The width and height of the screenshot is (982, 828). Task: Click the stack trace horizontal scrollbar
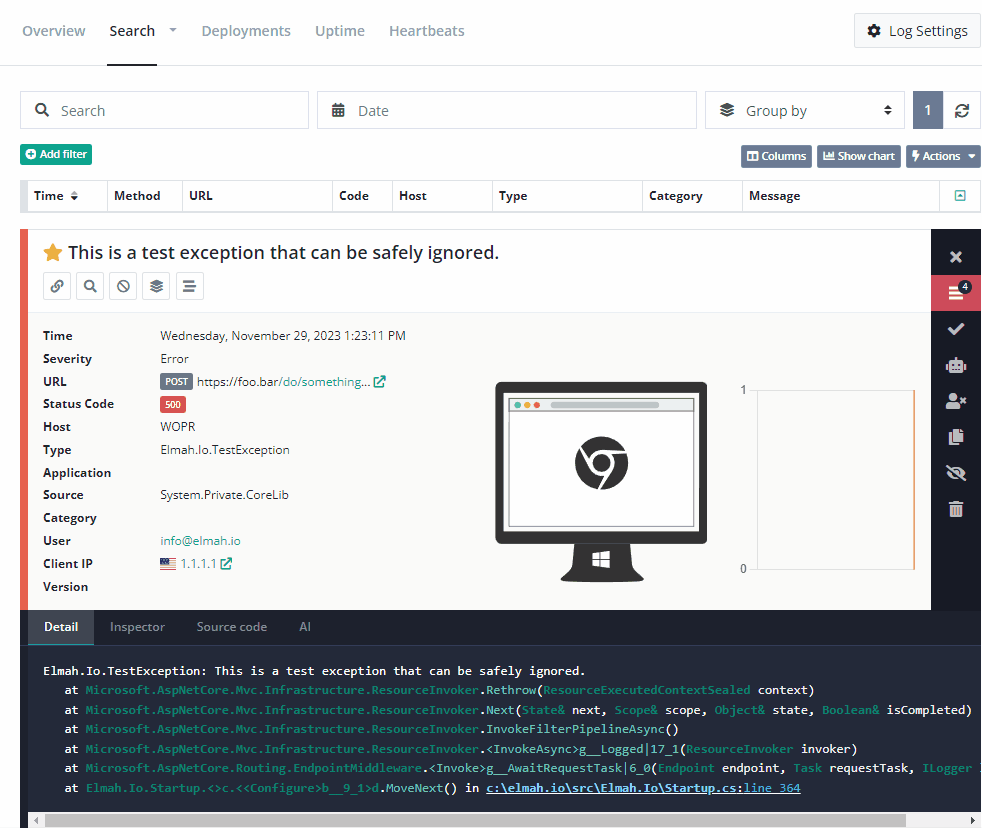tap(475, 820)
